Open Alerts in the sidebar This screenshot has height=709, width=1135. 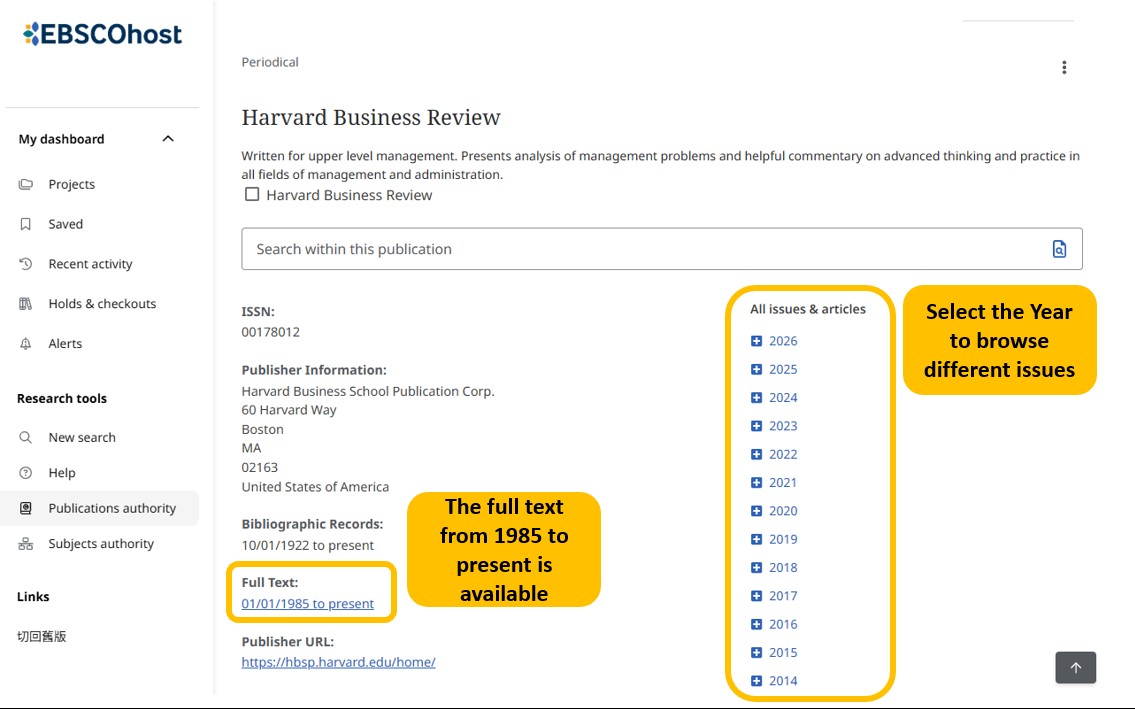click(65, 343)
